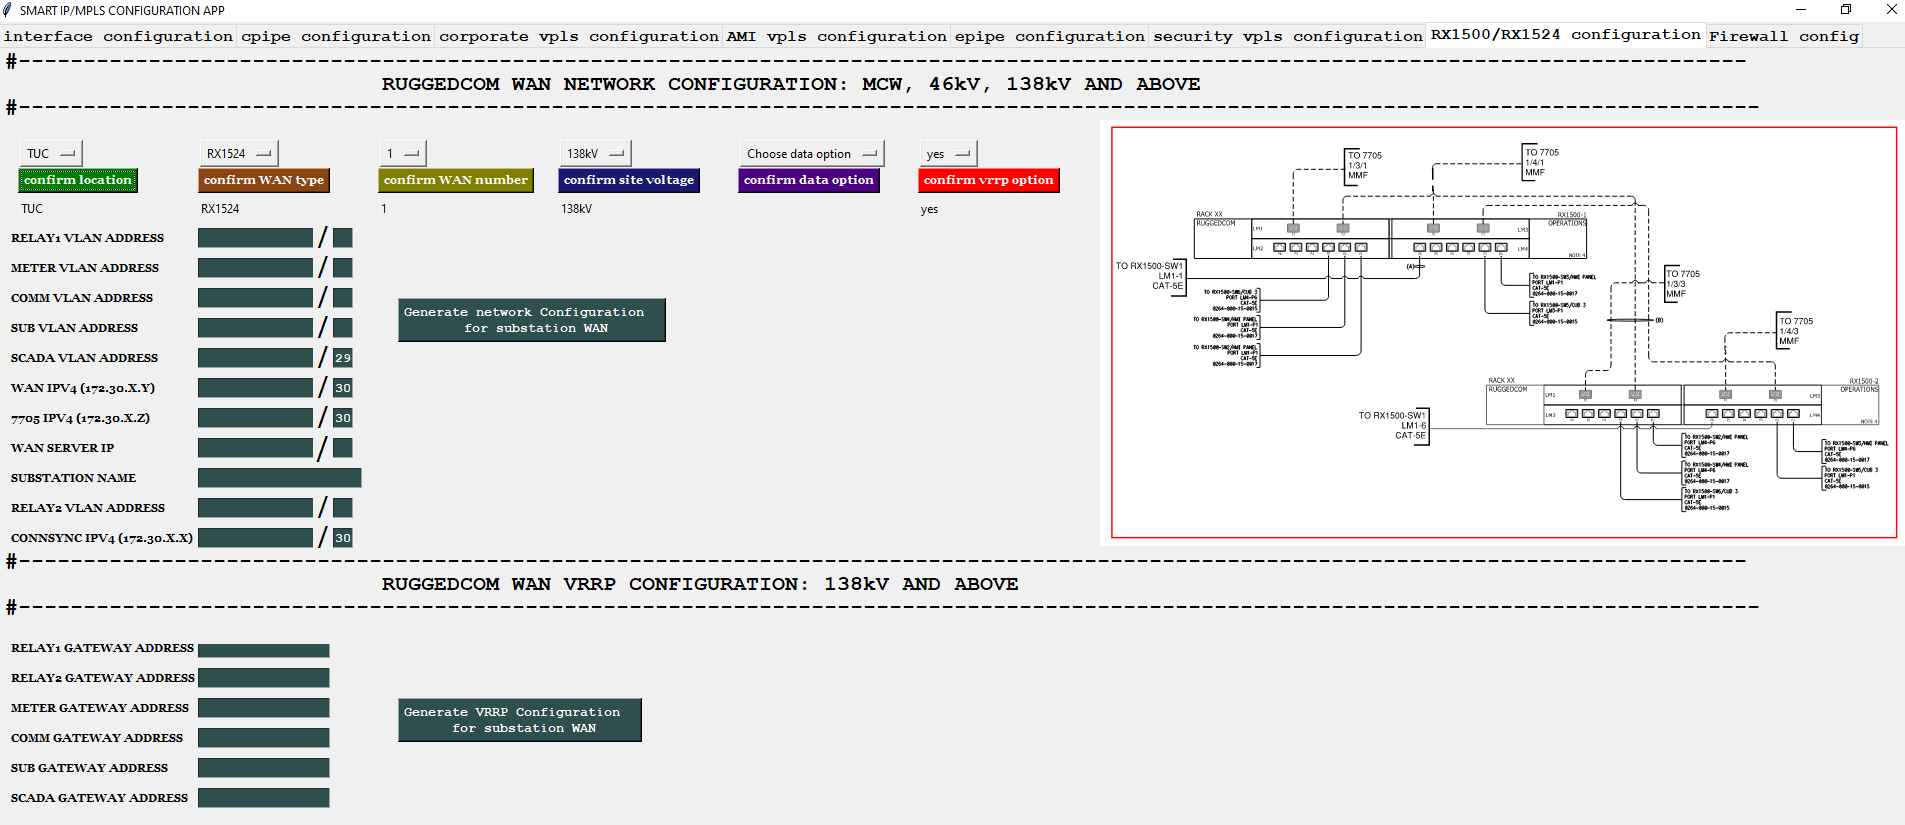Viewport: 1905px width, 825px height.
Task: Expand the RX1524 WAN type dropdown
Action: pyautogui.click(x=239, y=153)
